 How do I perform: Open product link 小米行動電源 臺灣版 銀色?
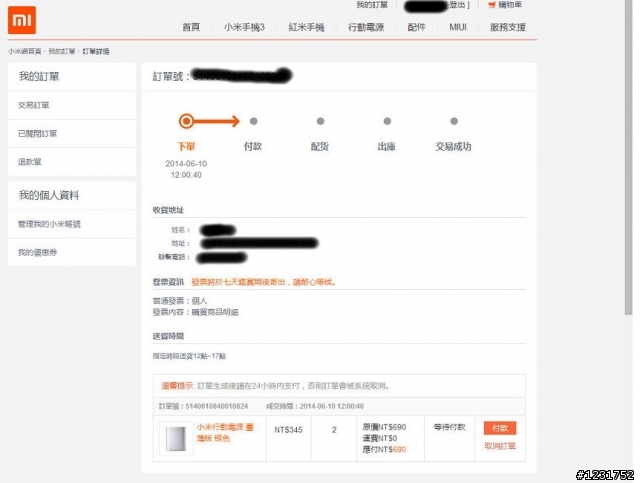click(225, 433)
